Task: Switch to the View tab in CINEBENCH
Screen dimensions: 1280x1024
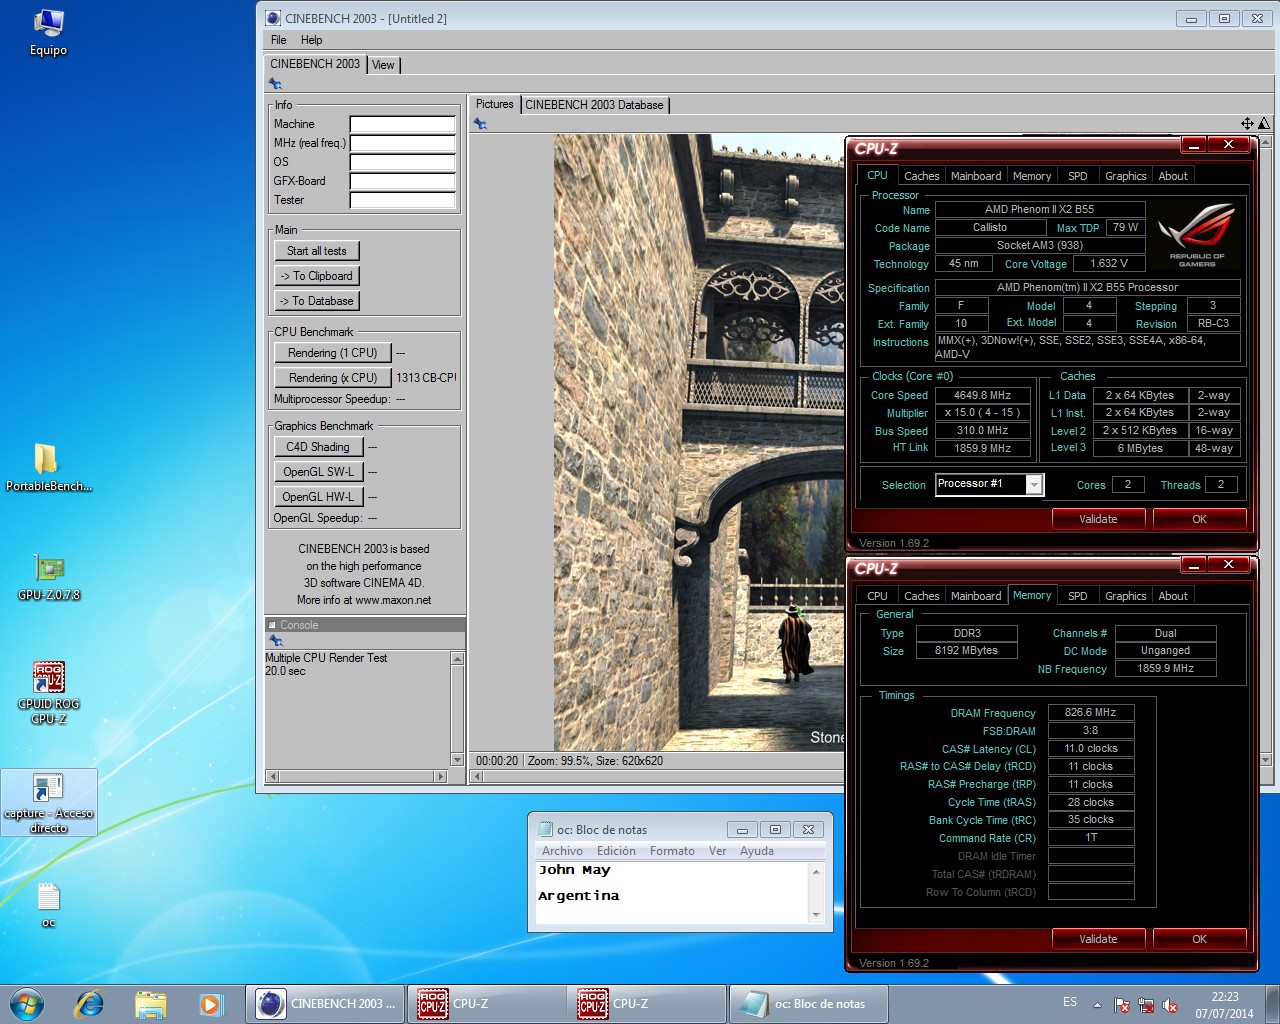Action: coord(383,65)
